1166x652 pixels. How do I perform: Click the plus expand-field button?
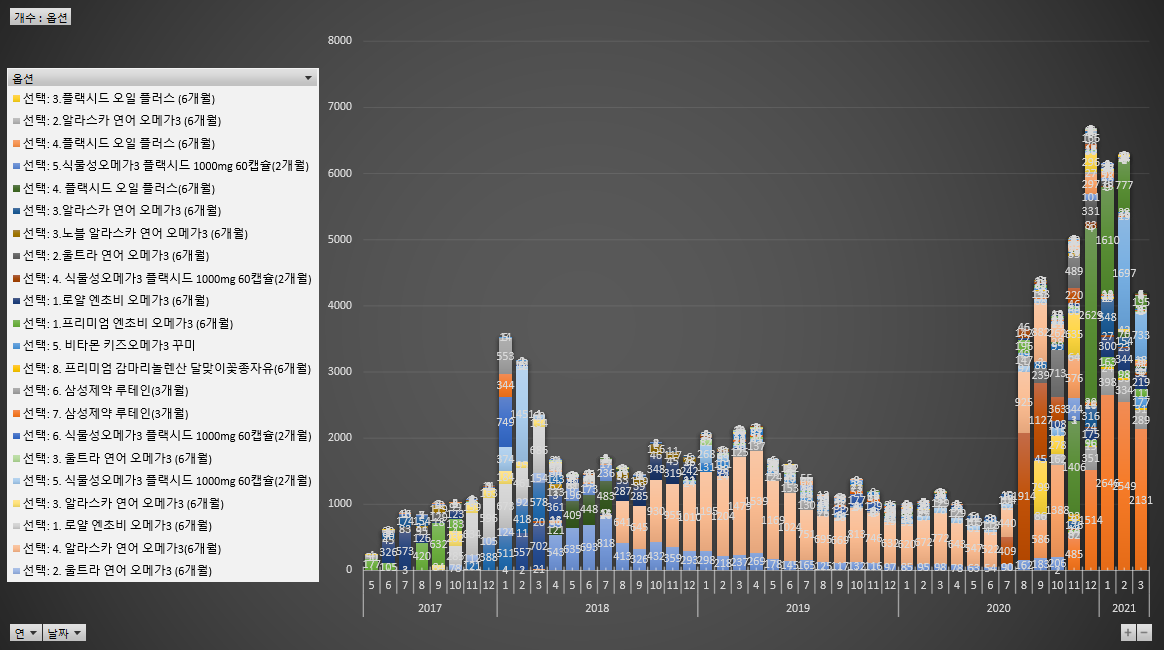[x=1128, y=633]
